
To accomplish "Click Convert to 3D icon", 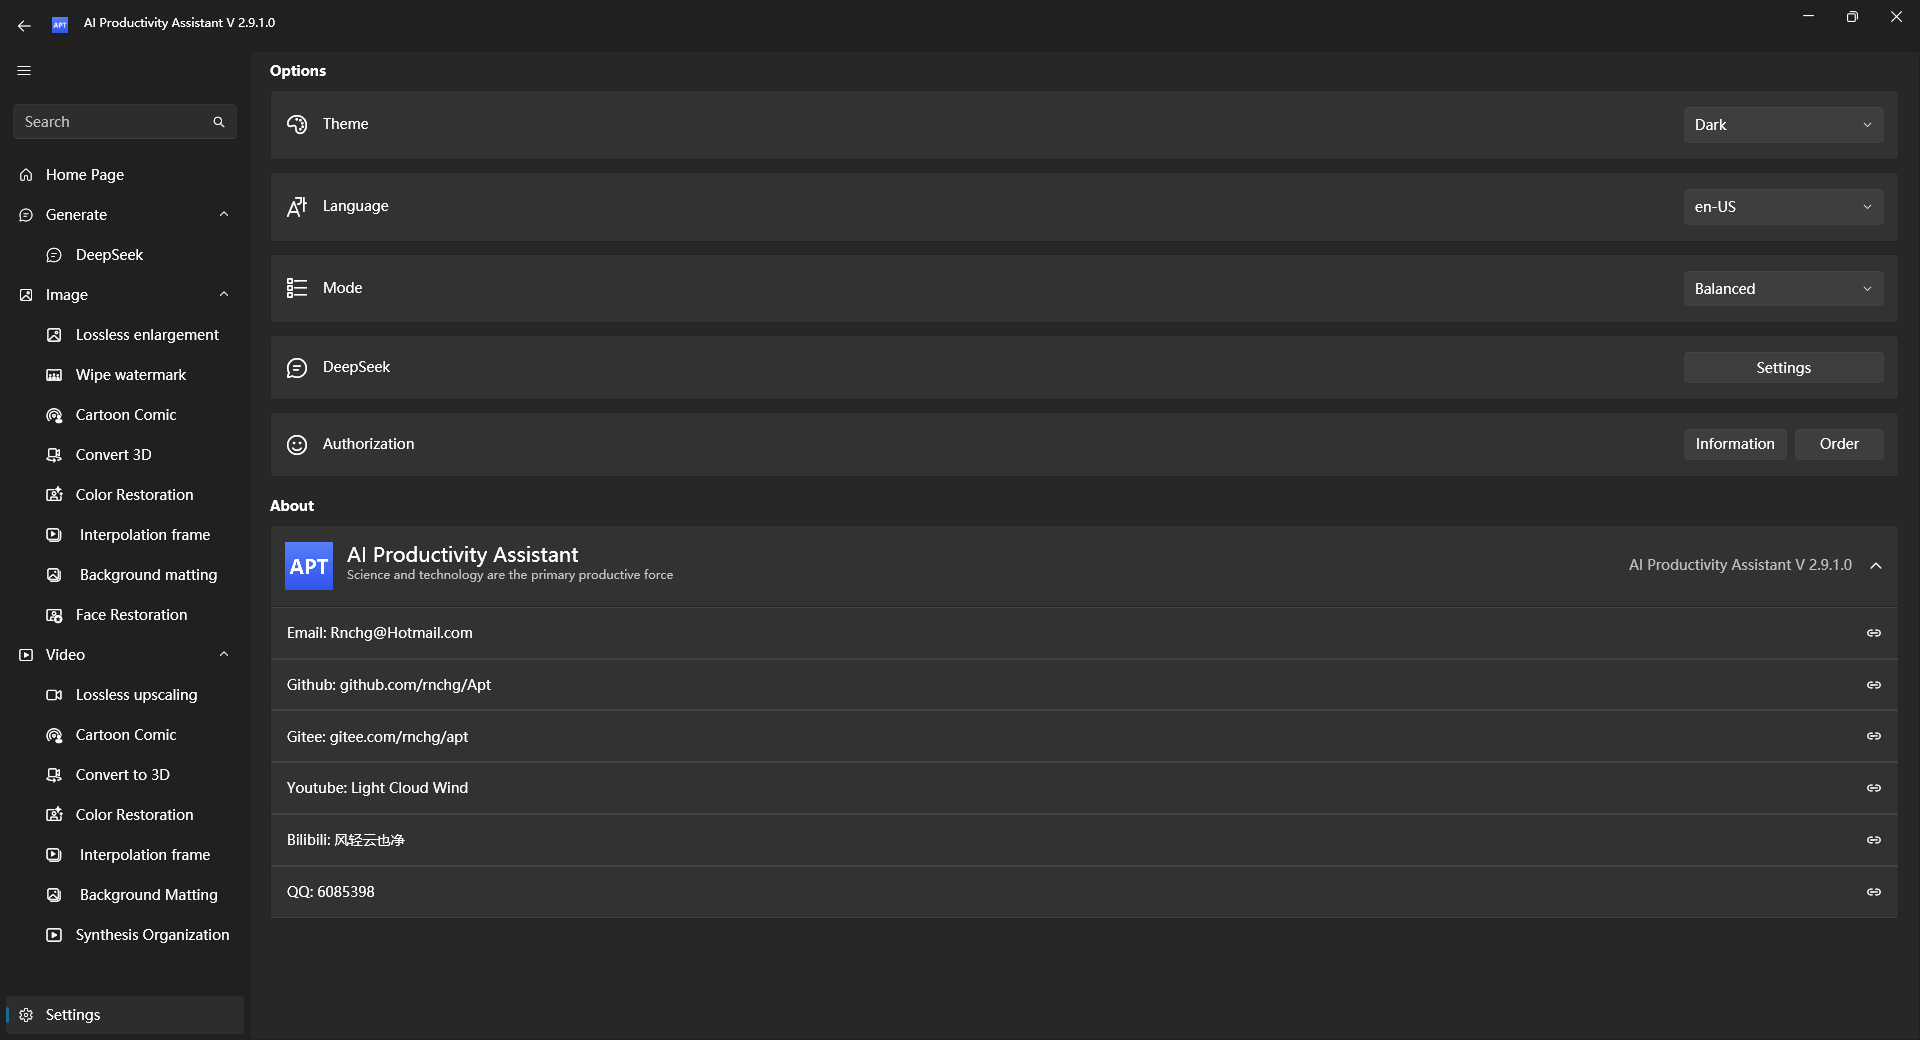I will pos(54,775).
